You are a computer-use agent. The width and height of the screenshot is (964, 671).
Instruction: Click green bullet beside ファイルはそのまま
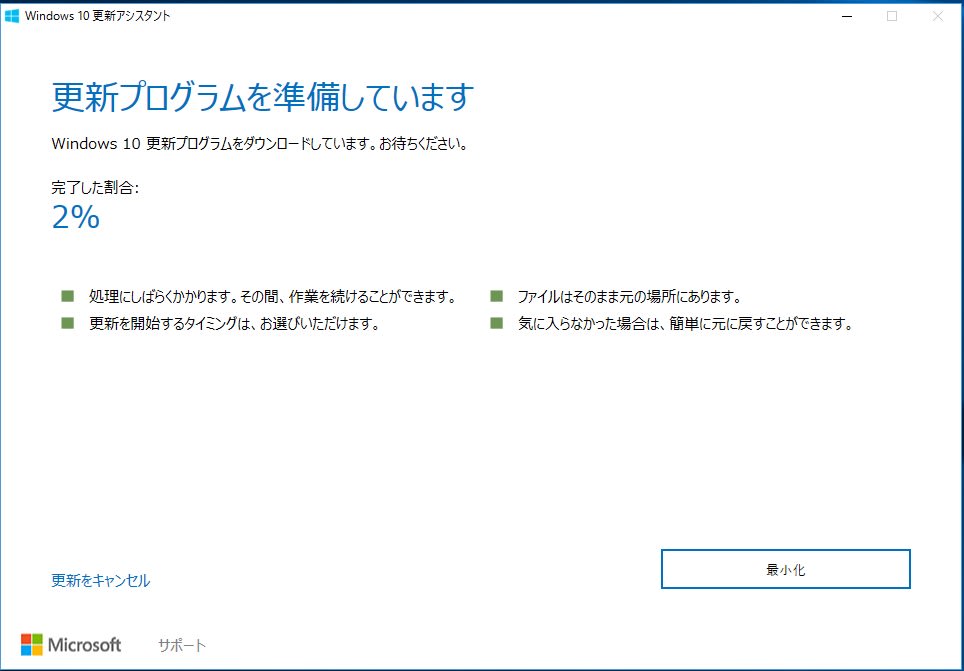click(496, 296)
